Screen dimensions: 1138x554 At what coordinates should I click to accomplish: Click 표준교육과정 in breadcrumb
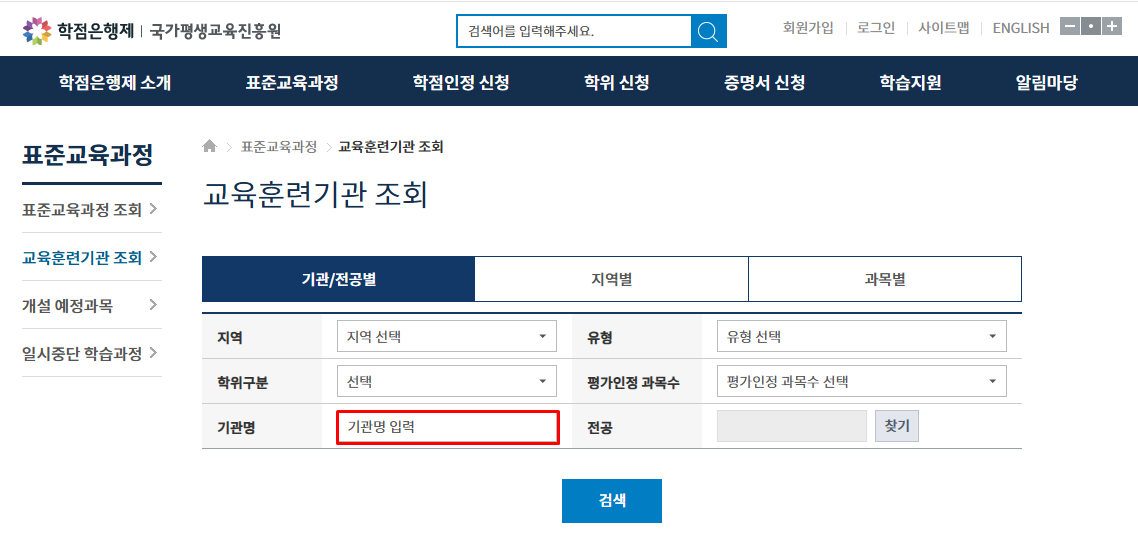279,147
